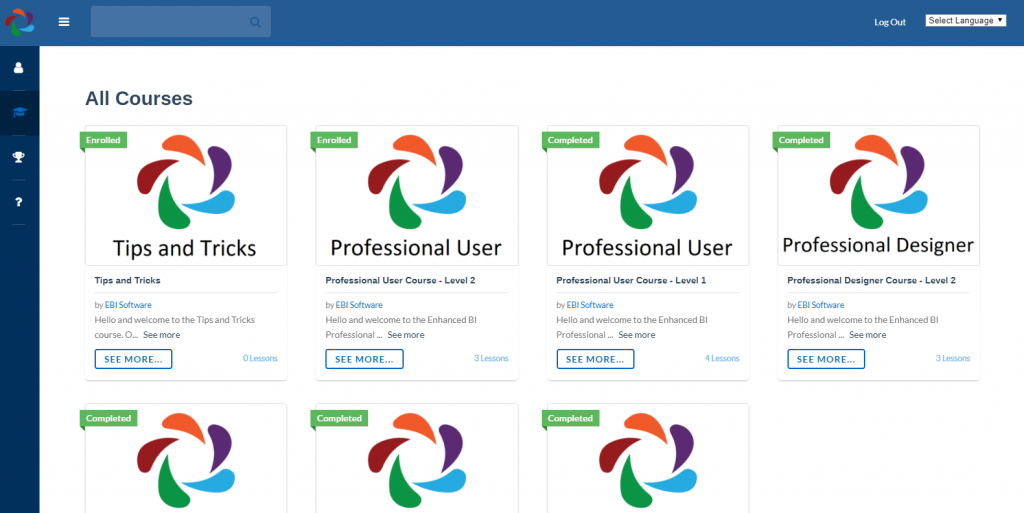Toggle the hamburger menu icon
1024x513 pixels.
point(64,22)
